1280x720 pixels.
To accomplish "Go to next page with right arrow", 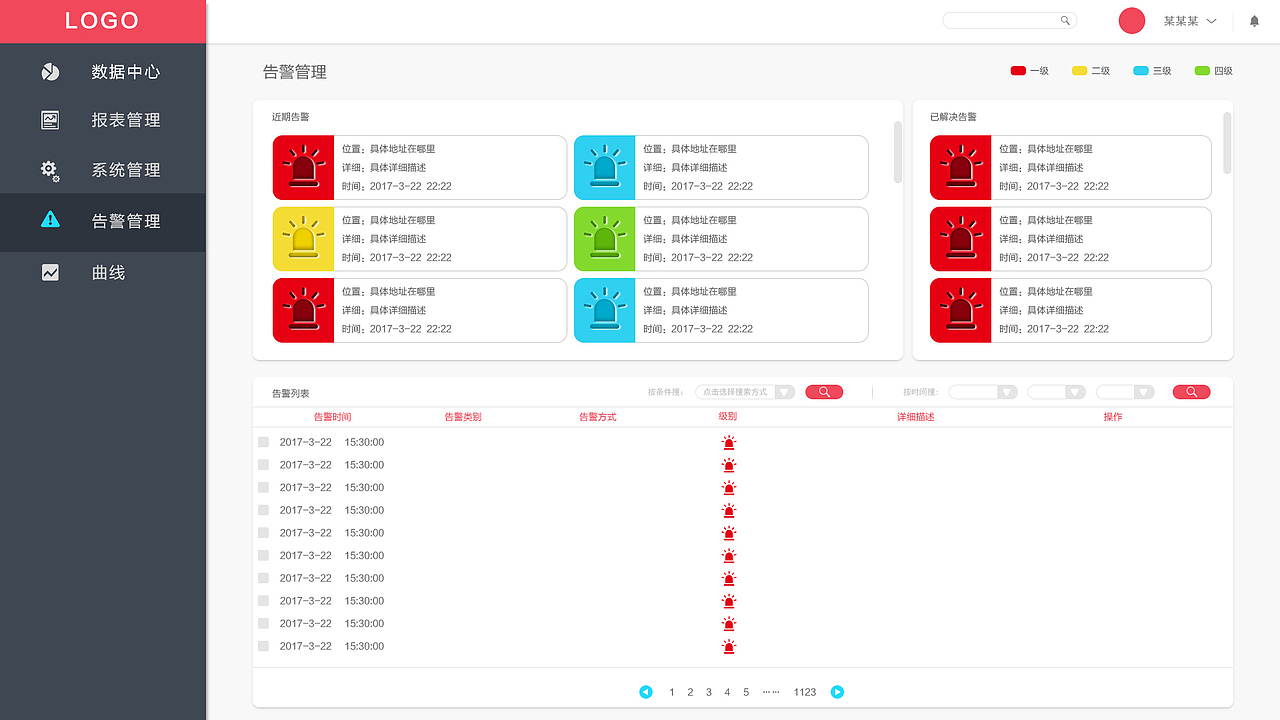I will 838,692.
